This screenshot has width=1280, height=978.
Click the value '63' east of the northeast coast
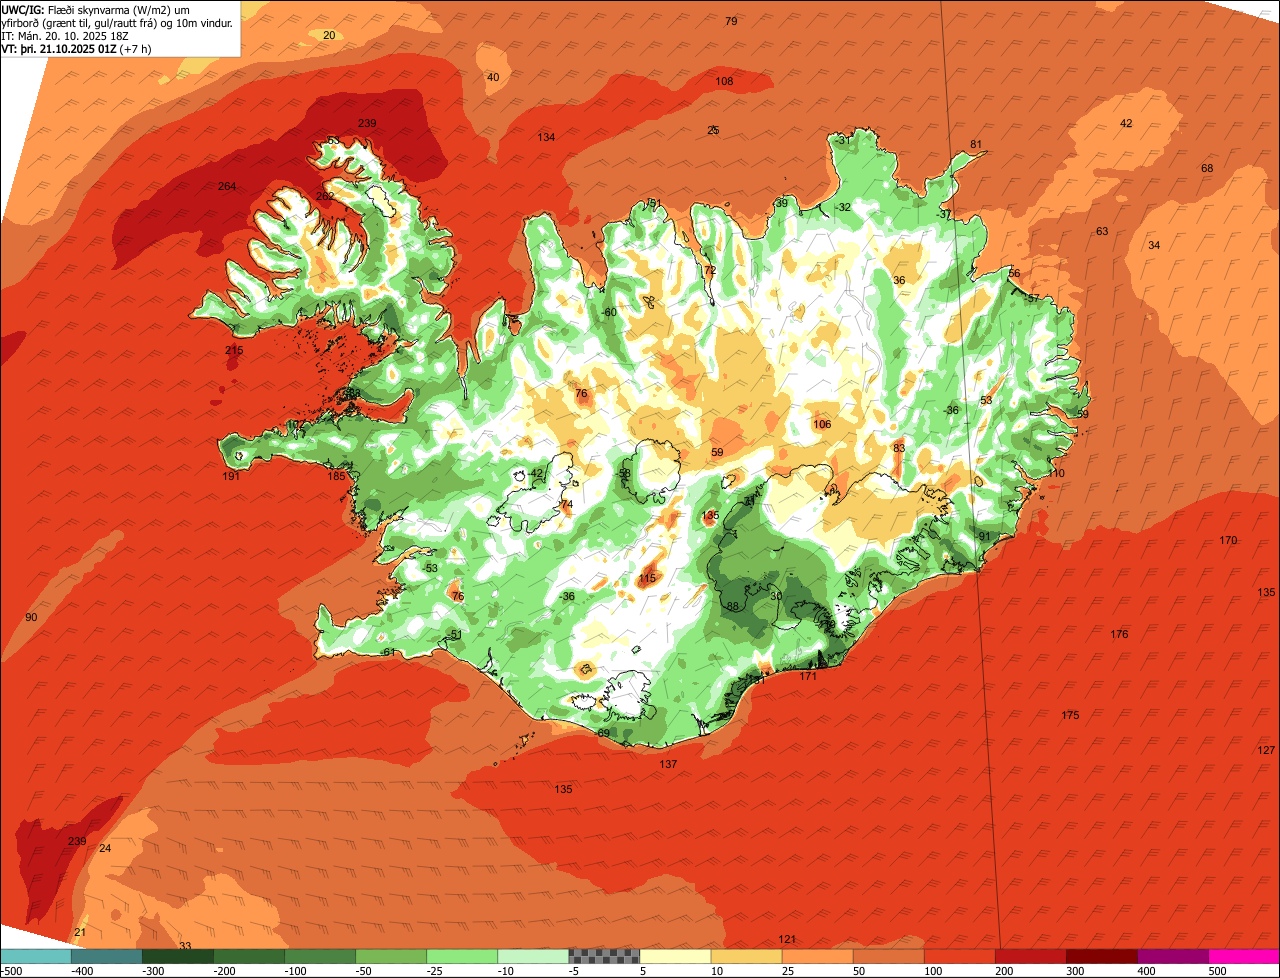pos(1102,232)
